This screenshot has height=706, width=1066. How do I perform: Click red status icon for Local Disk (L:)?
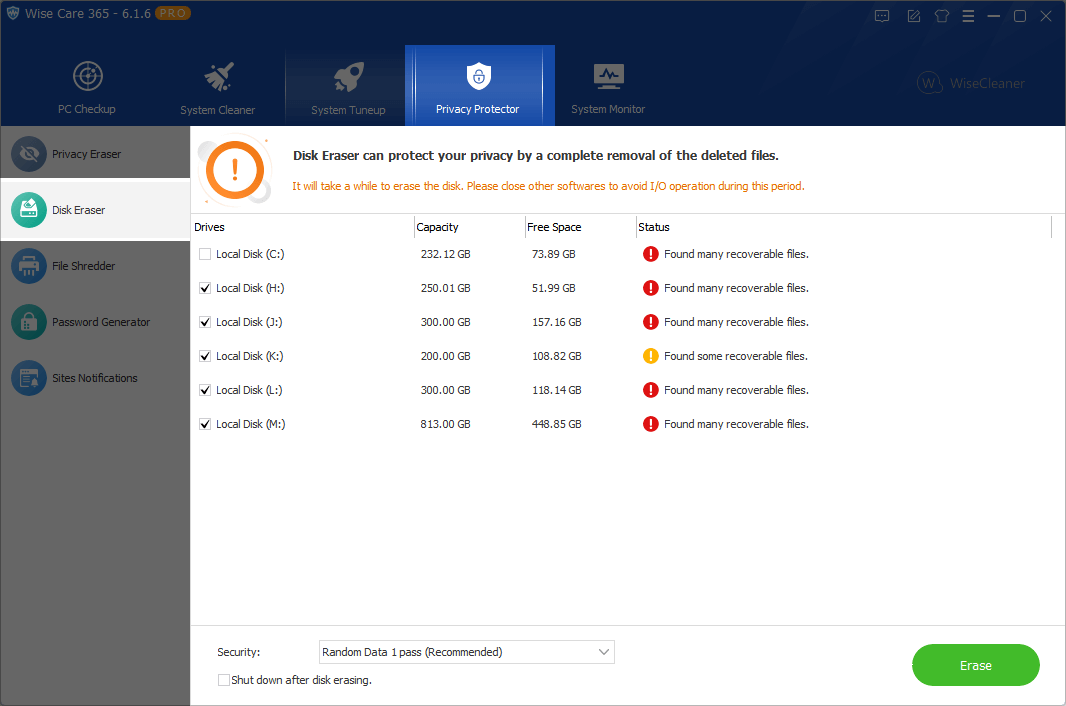pos(651,390)
